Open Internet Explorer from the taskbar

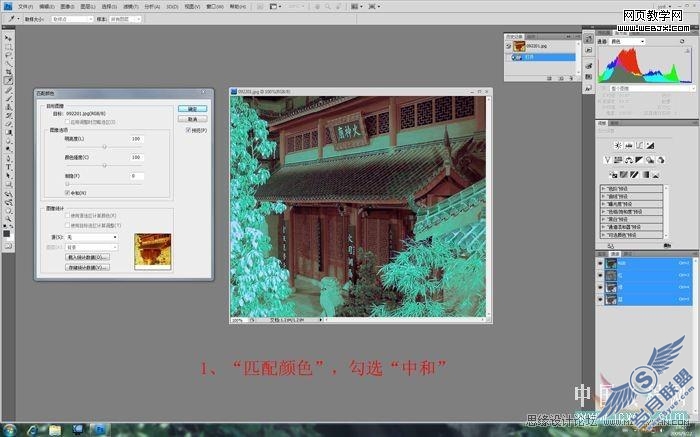click(33, 430)
